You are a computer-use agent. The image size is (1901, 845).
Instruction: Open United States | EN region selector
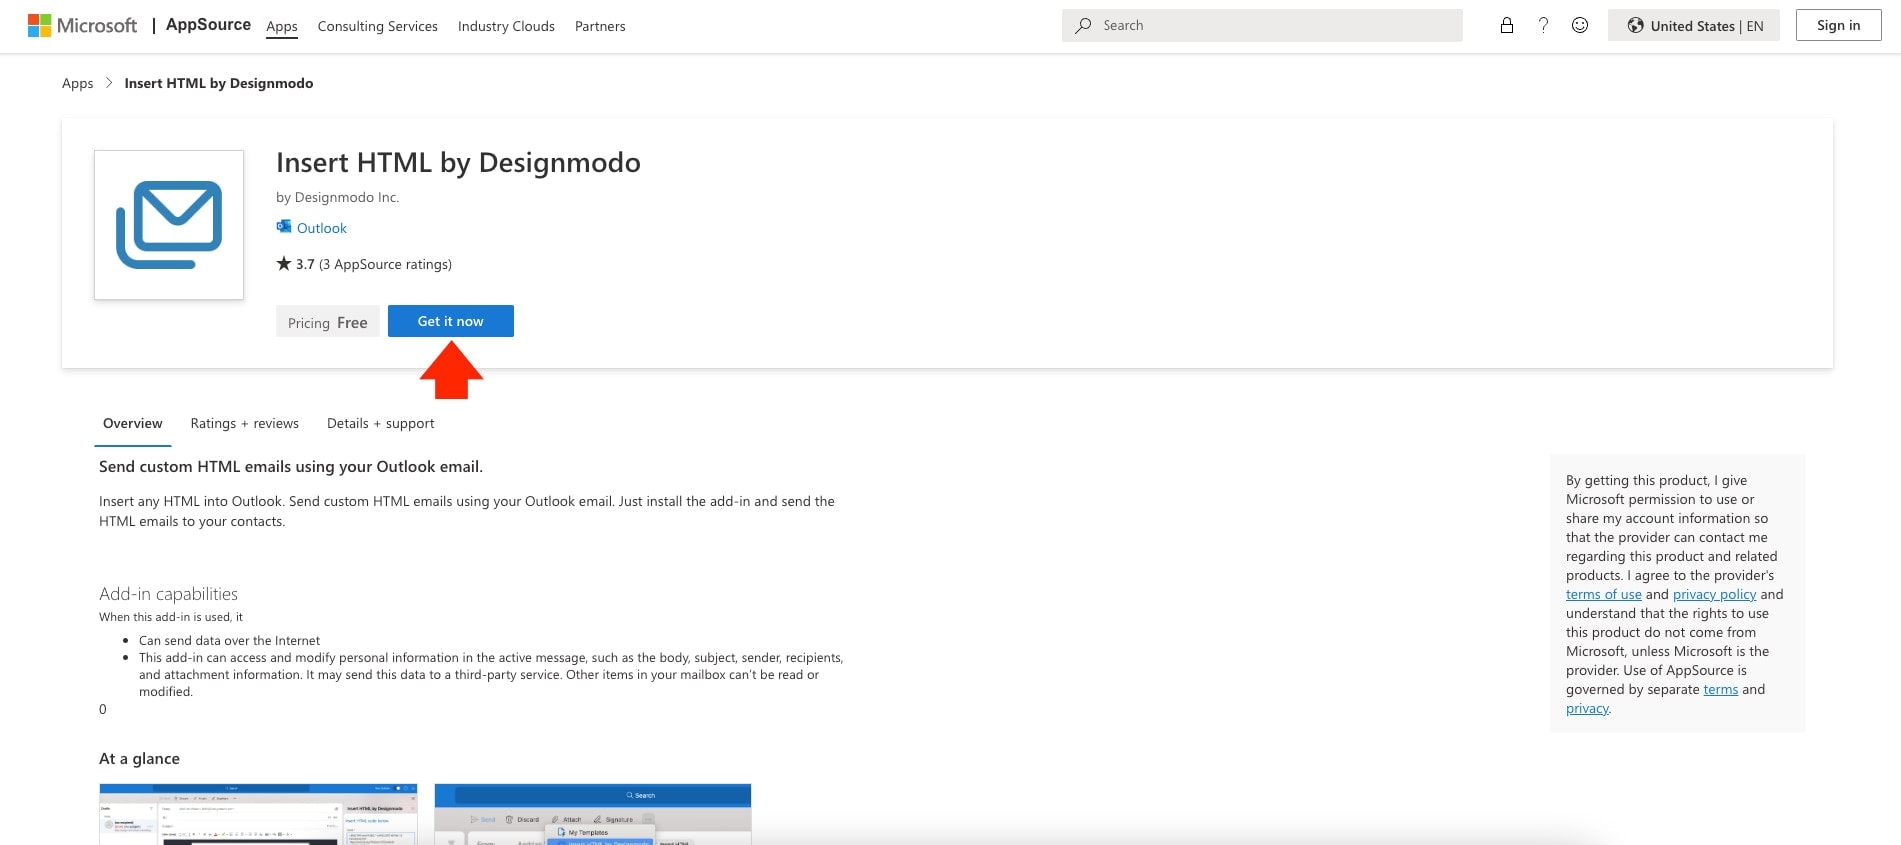[1694, 25]
